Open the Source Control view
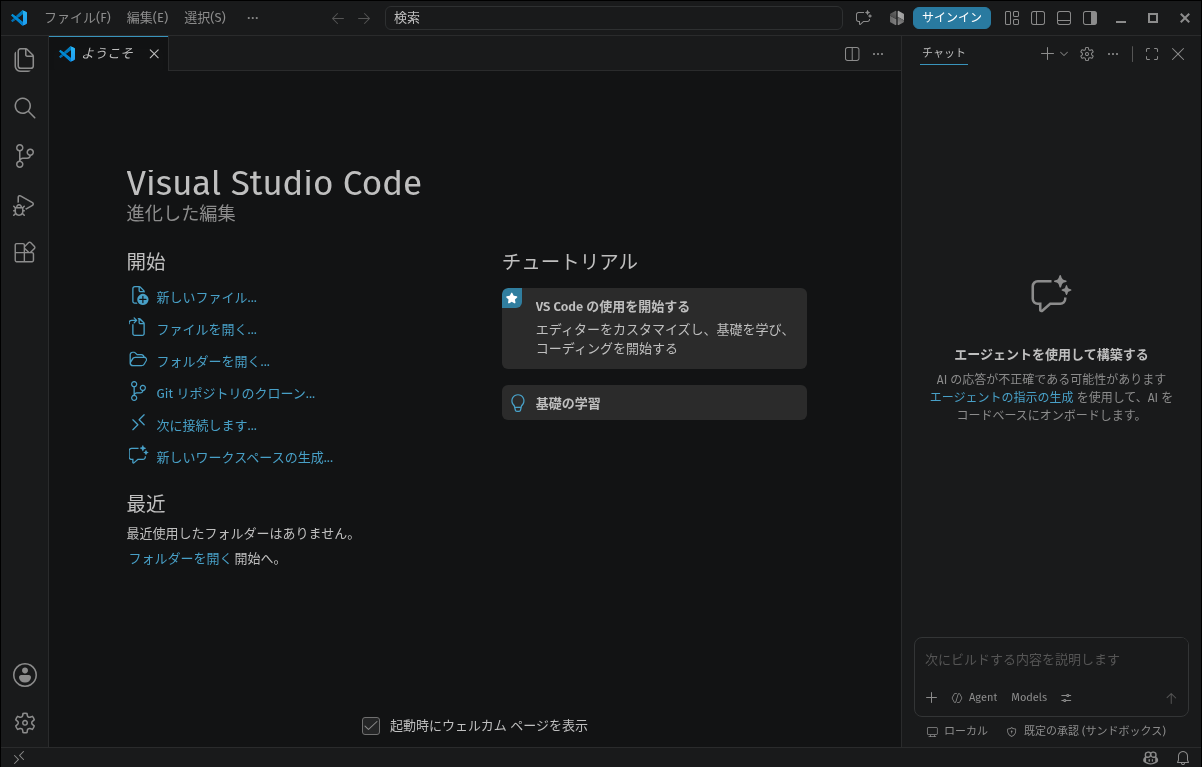This screenshot has width=1202, height=767. 25,156
